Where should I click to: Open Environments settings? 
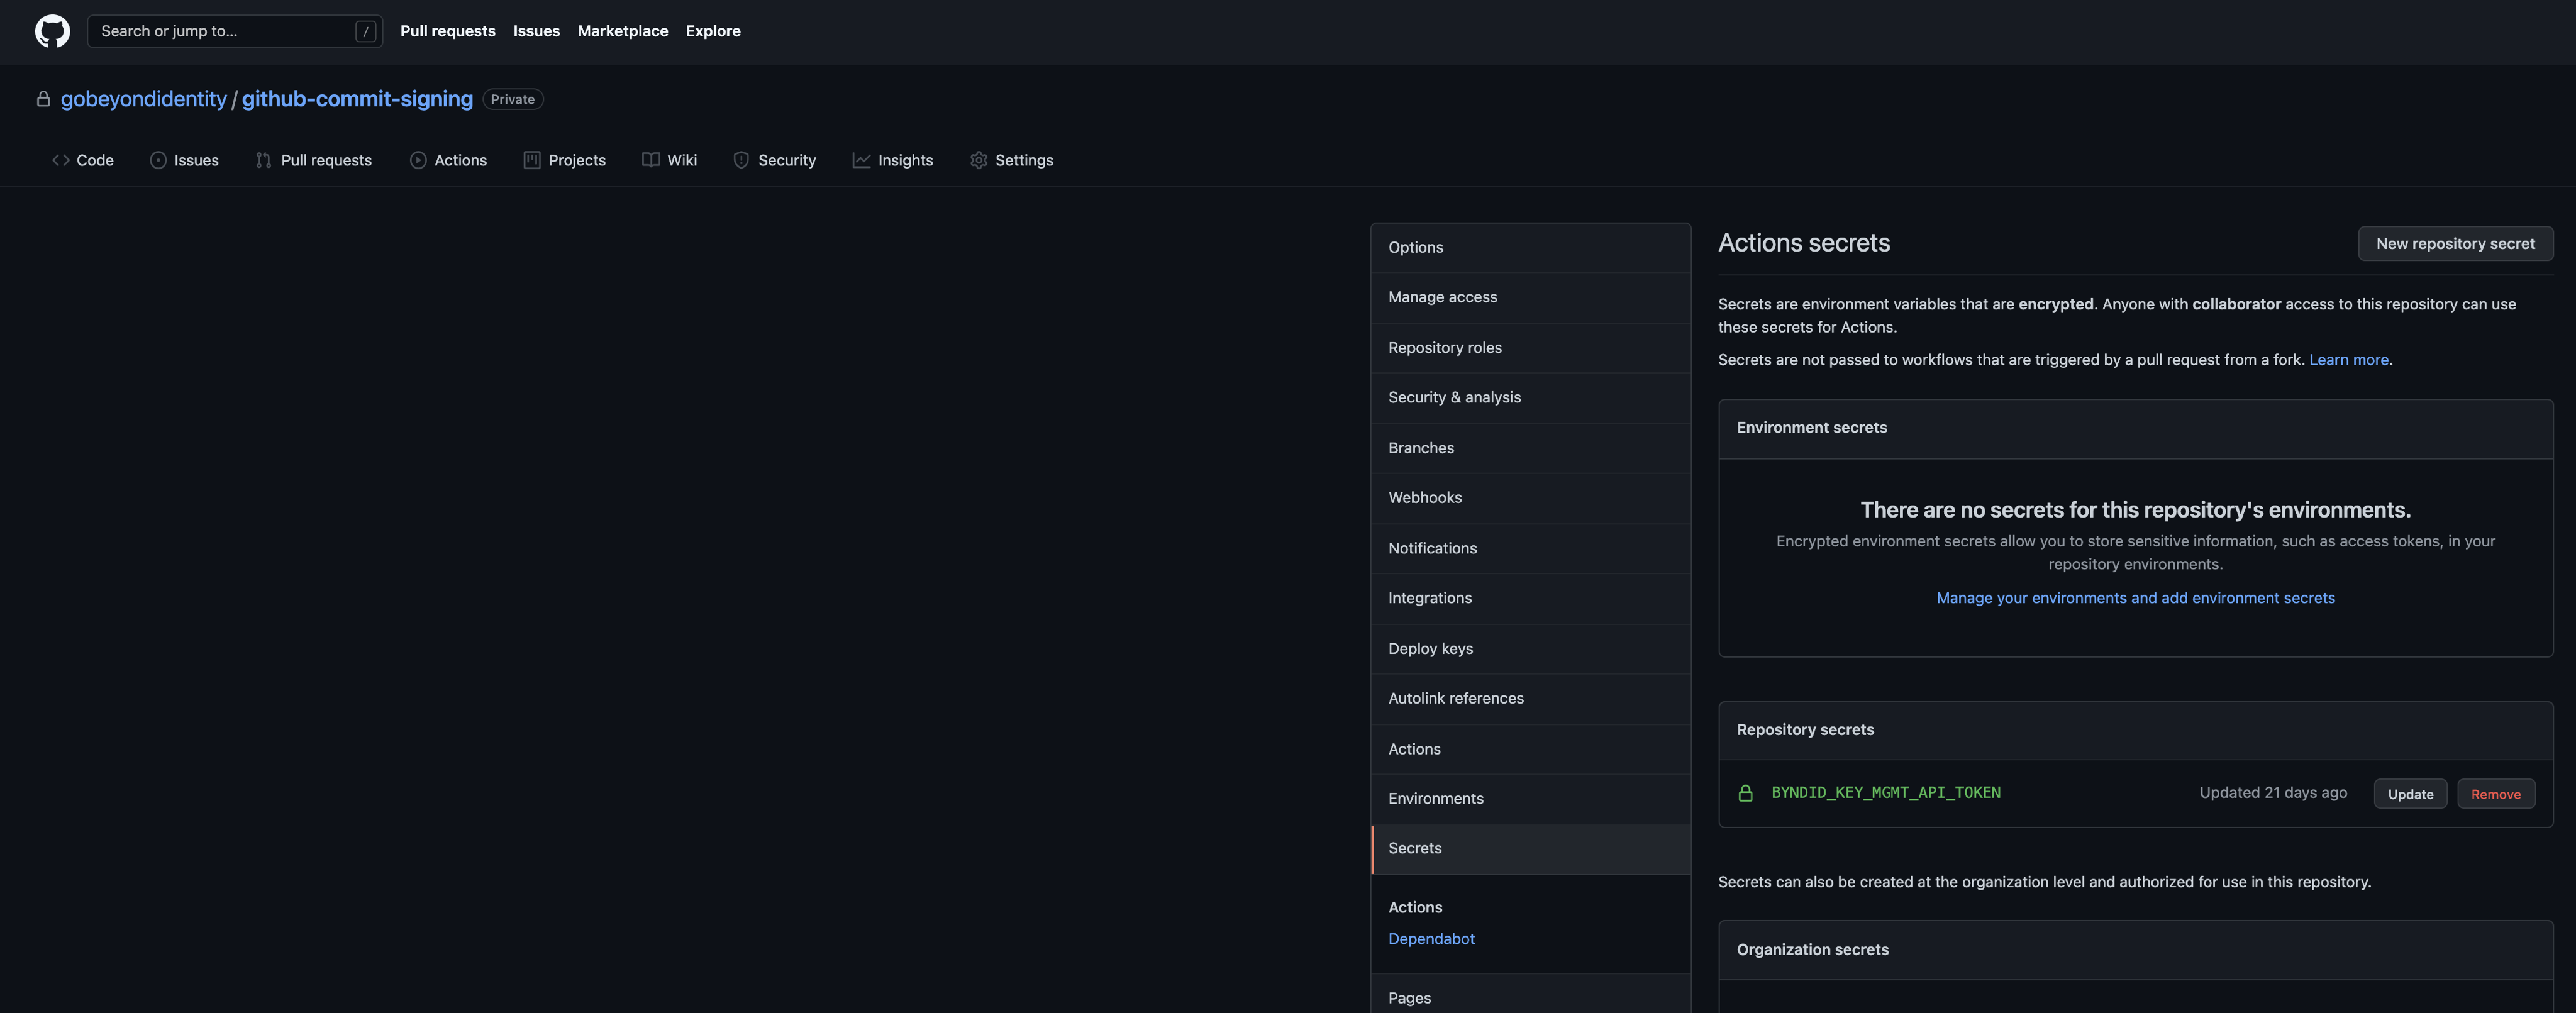pyautogui.click(x=1531, y=799)
